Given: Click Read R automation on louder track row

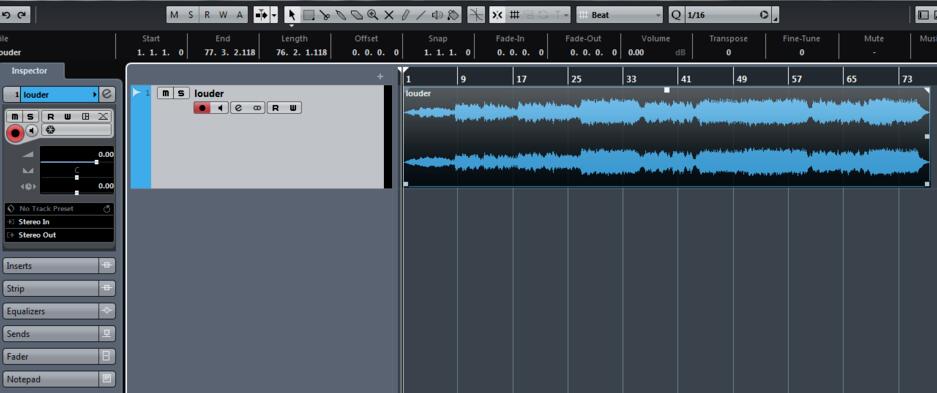Looking at the screenshot, I should (x=276, y=108).
